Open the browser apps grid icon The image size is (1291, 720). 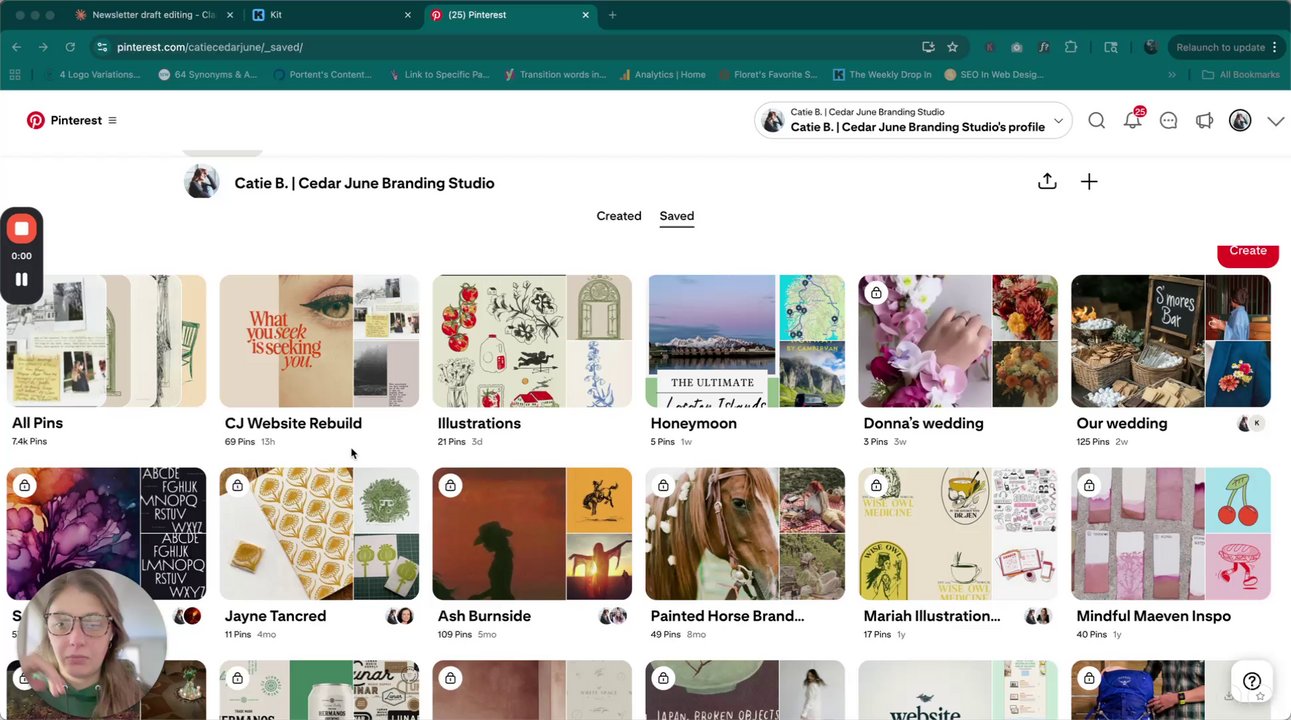tap(15, 74)
